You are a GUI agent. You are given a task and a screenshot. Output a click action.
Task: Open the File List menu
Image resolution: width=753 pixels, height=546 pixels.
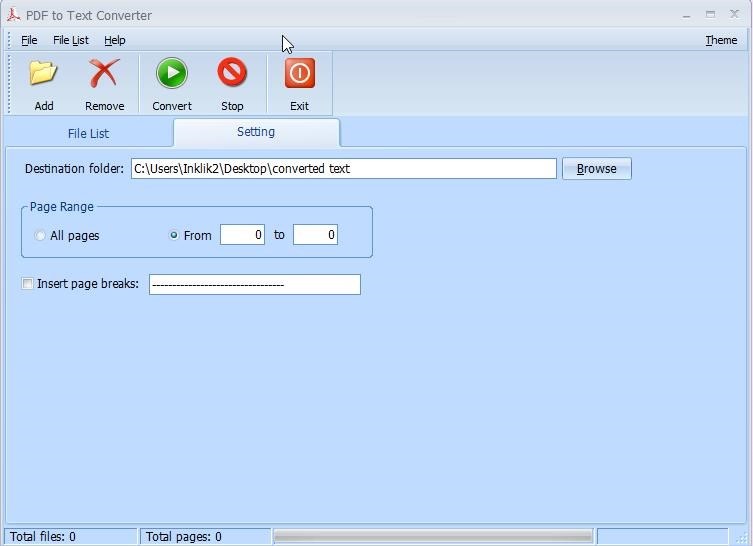(x=70, y=40)
